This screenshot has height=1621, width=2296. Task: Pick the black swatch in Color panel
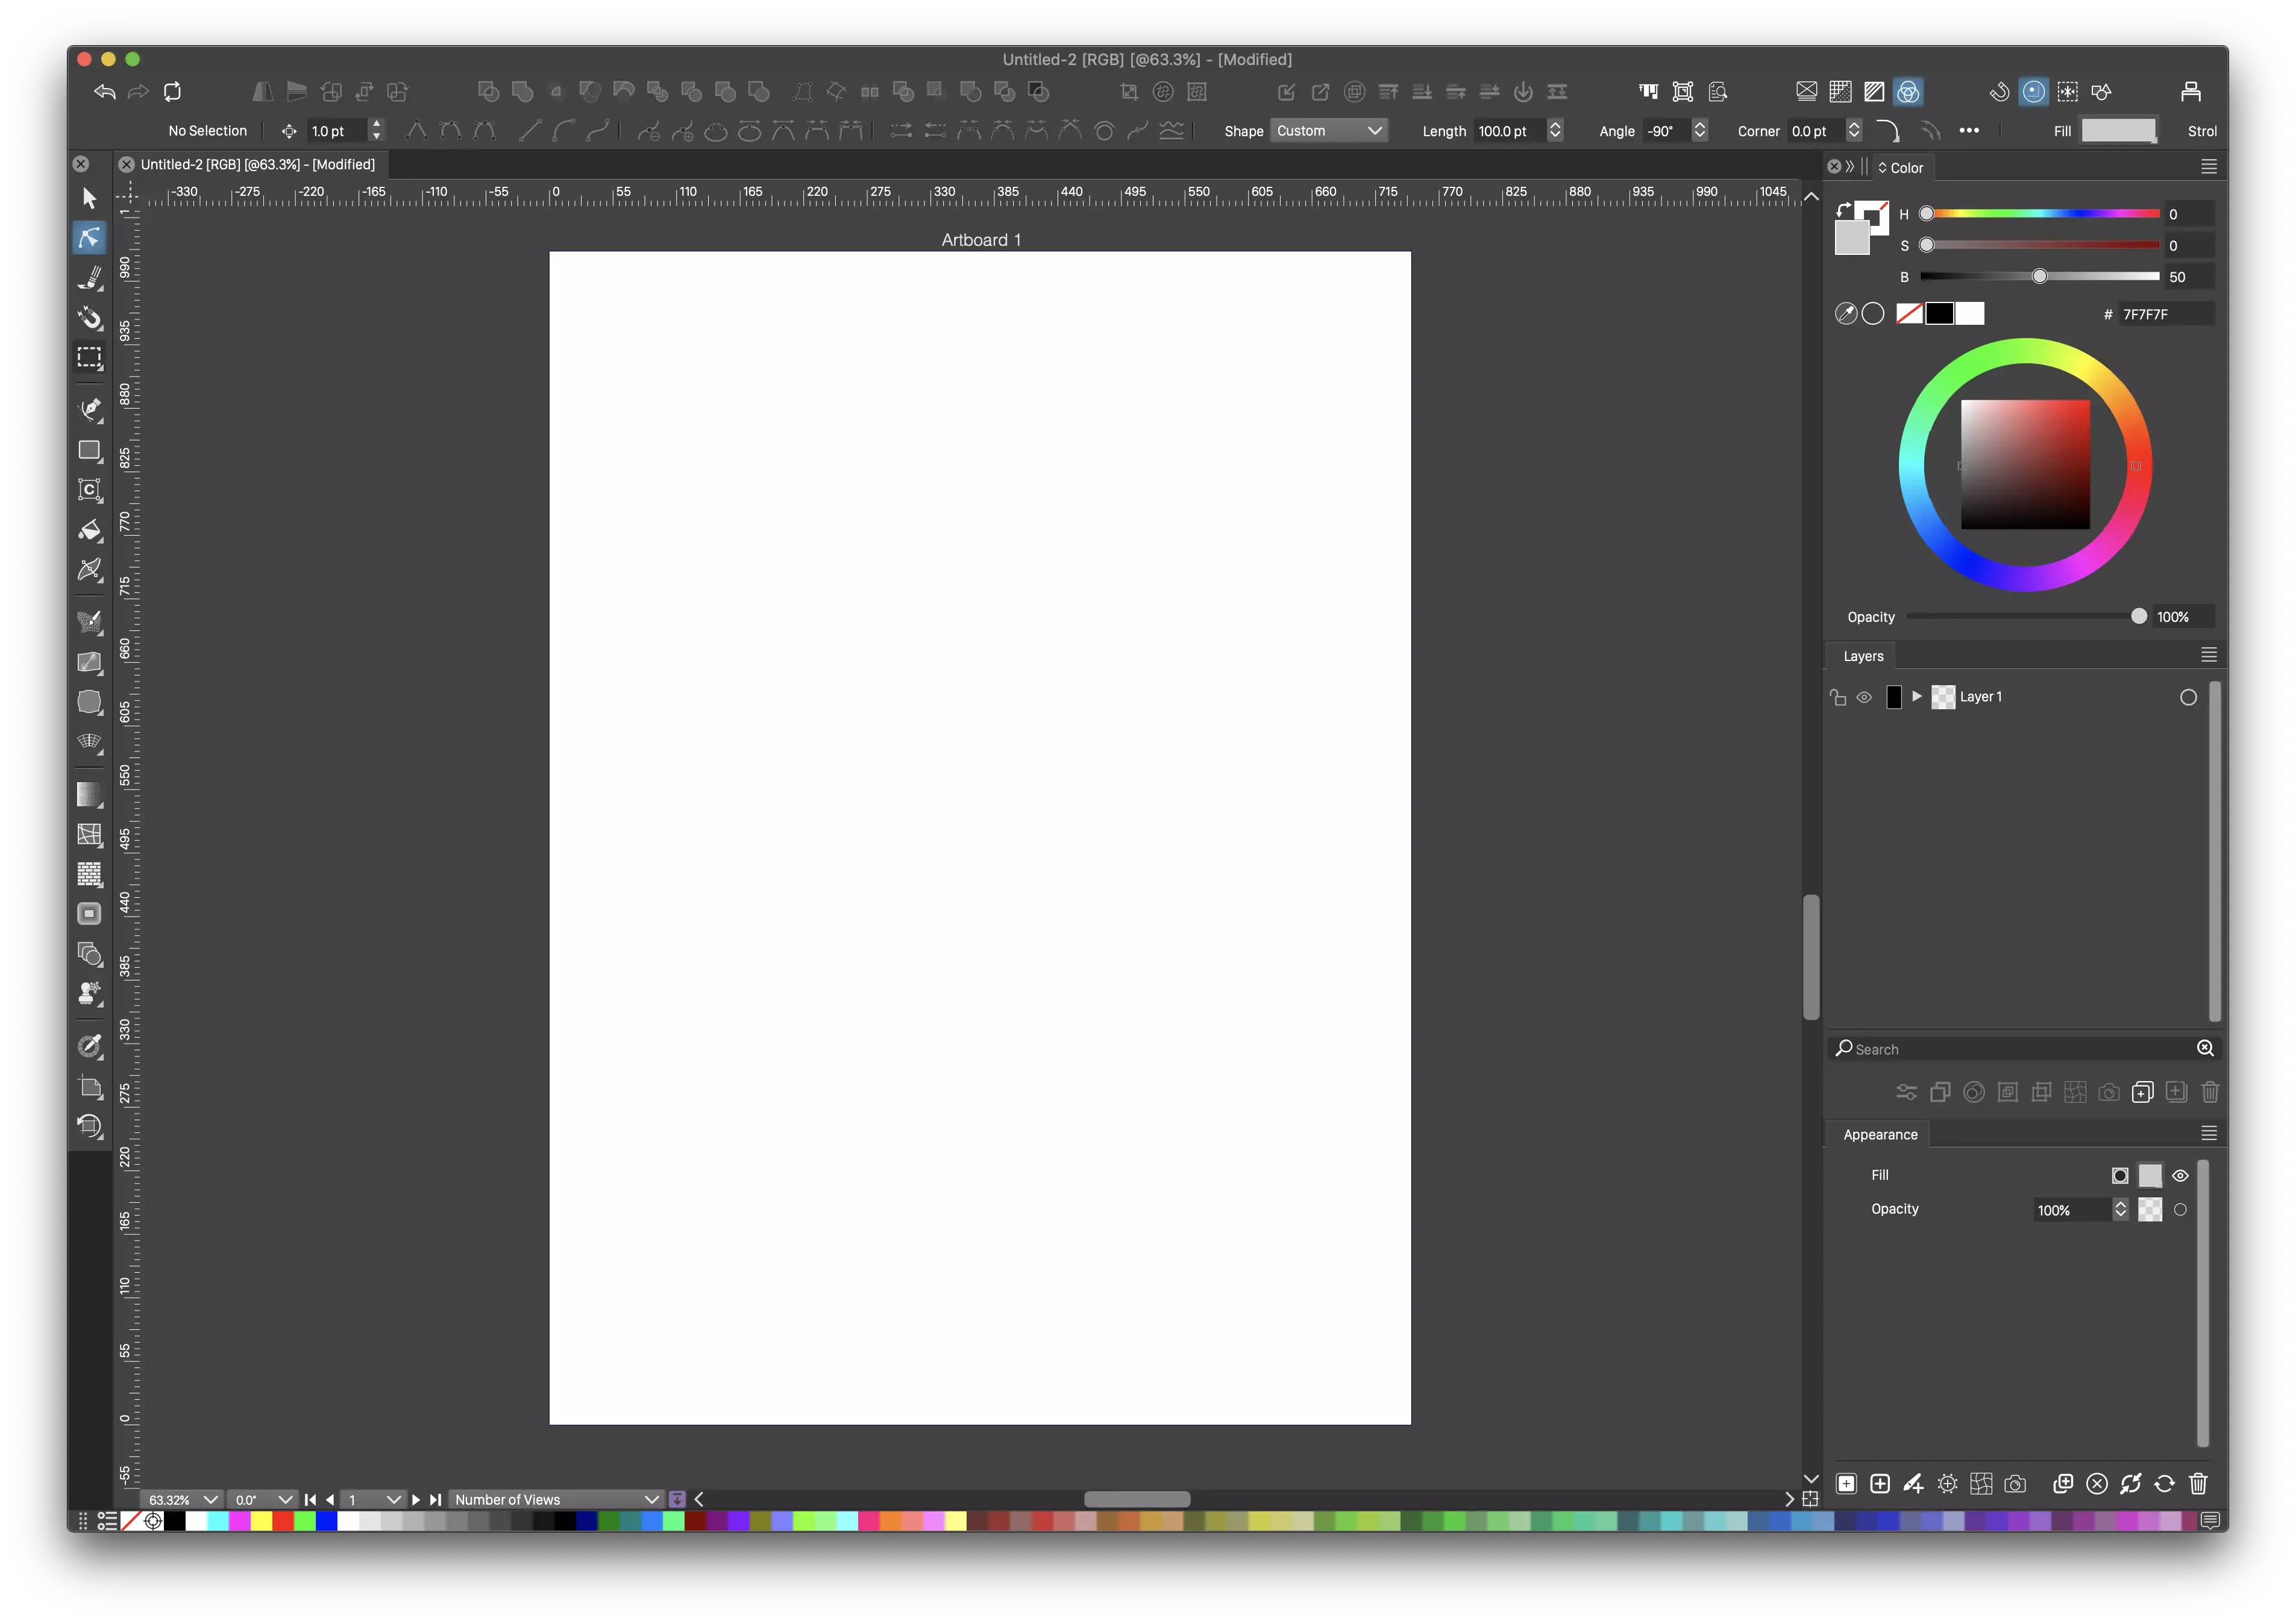pyautogui.click(x=1939, y=314)
